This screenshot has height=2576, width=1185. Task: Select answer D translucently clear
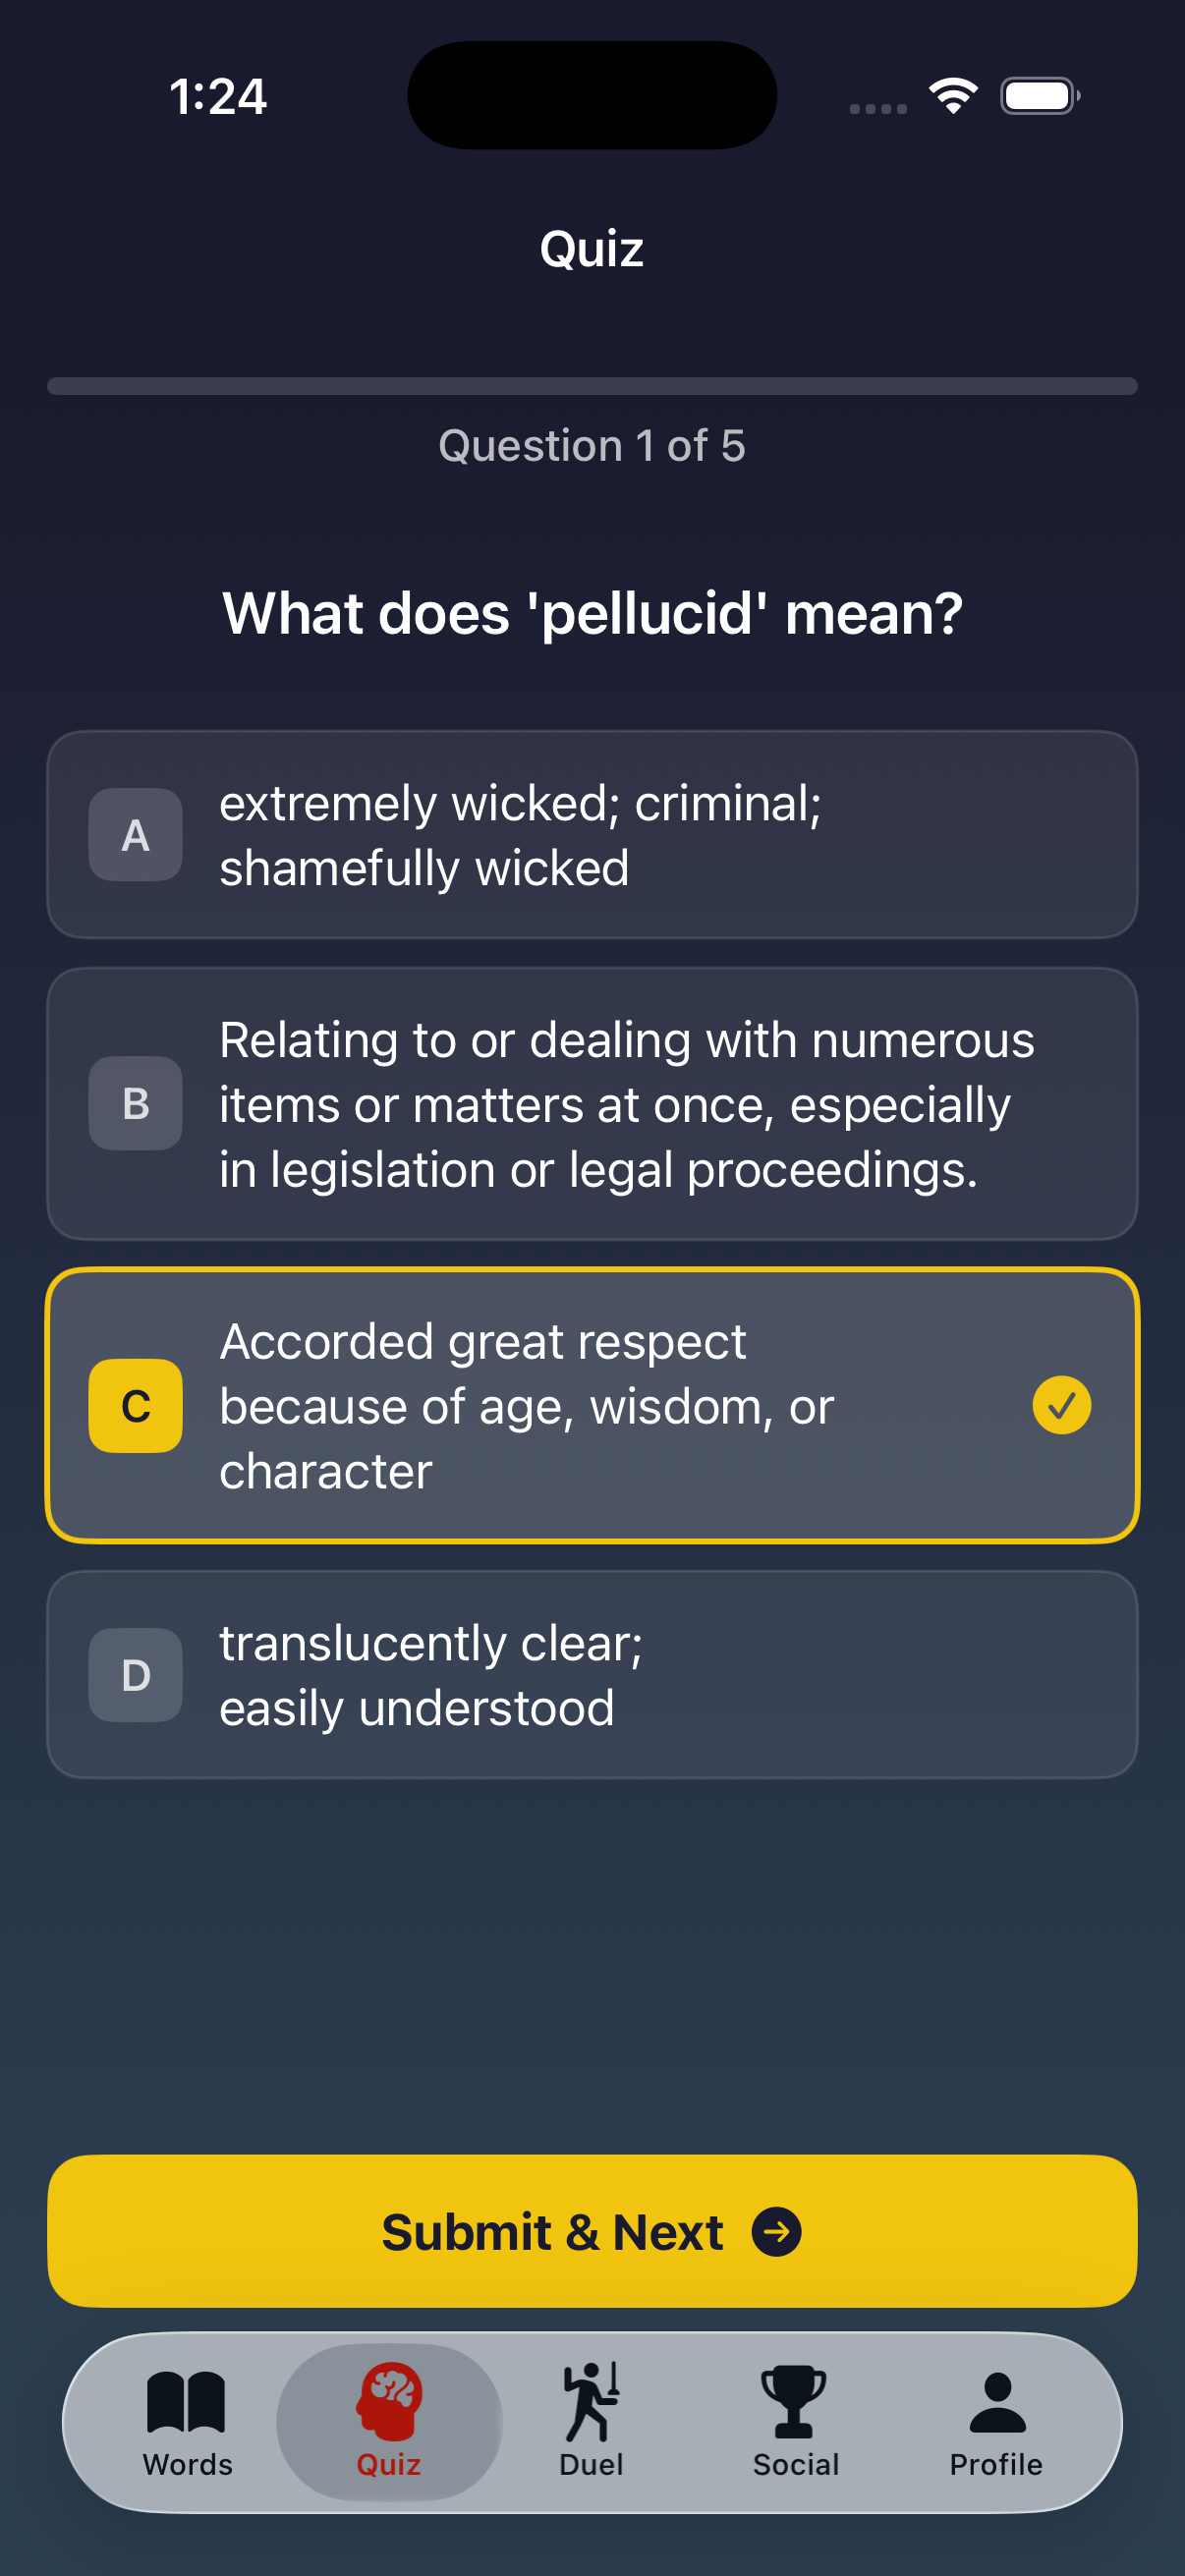(x=592, y=1675)
